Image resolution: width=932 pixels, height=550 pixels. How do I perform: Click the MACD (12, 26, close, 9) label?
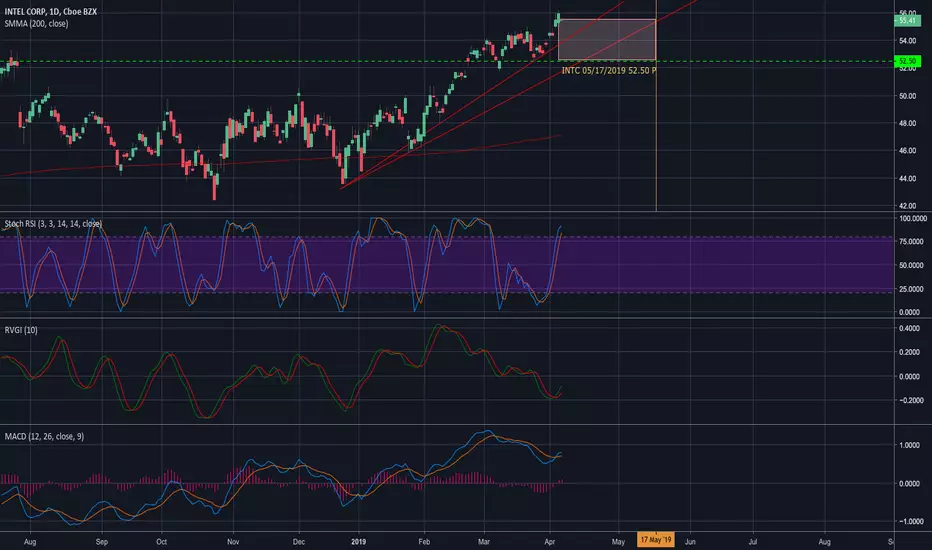click(44, 436)
